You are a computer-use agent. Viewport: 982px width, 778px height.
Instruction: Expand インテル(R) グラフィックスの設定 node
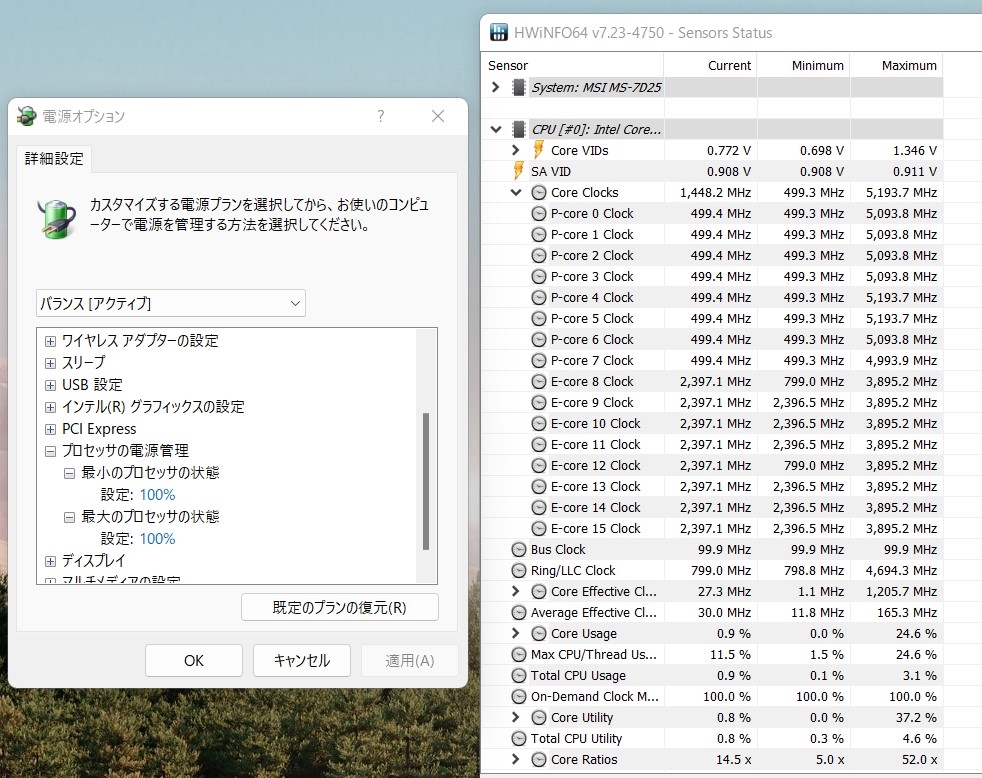pos(51,407)
